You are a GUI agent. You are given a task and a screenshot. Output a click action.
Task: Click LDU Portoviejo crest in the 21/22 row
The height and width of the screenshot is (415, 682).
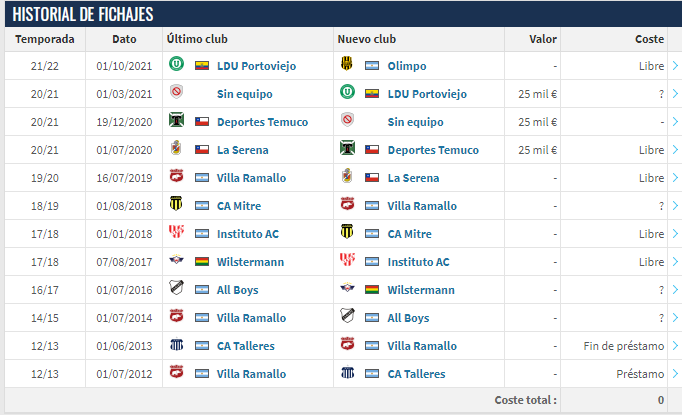(176, 64)
